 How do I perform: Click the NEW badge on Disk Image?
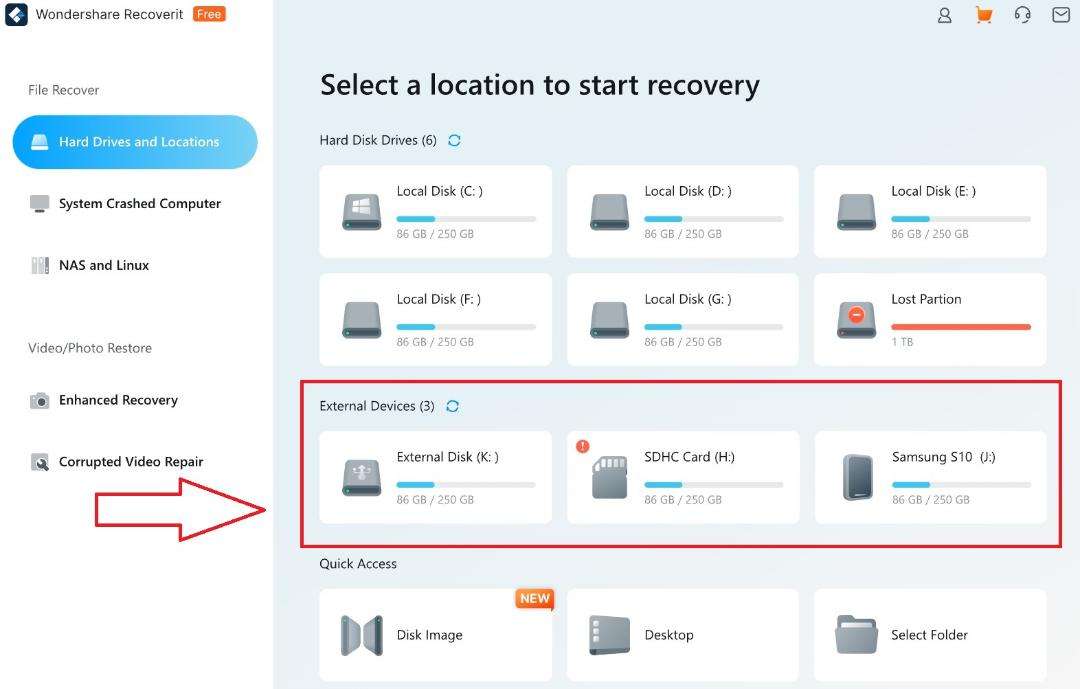point(534,599)
